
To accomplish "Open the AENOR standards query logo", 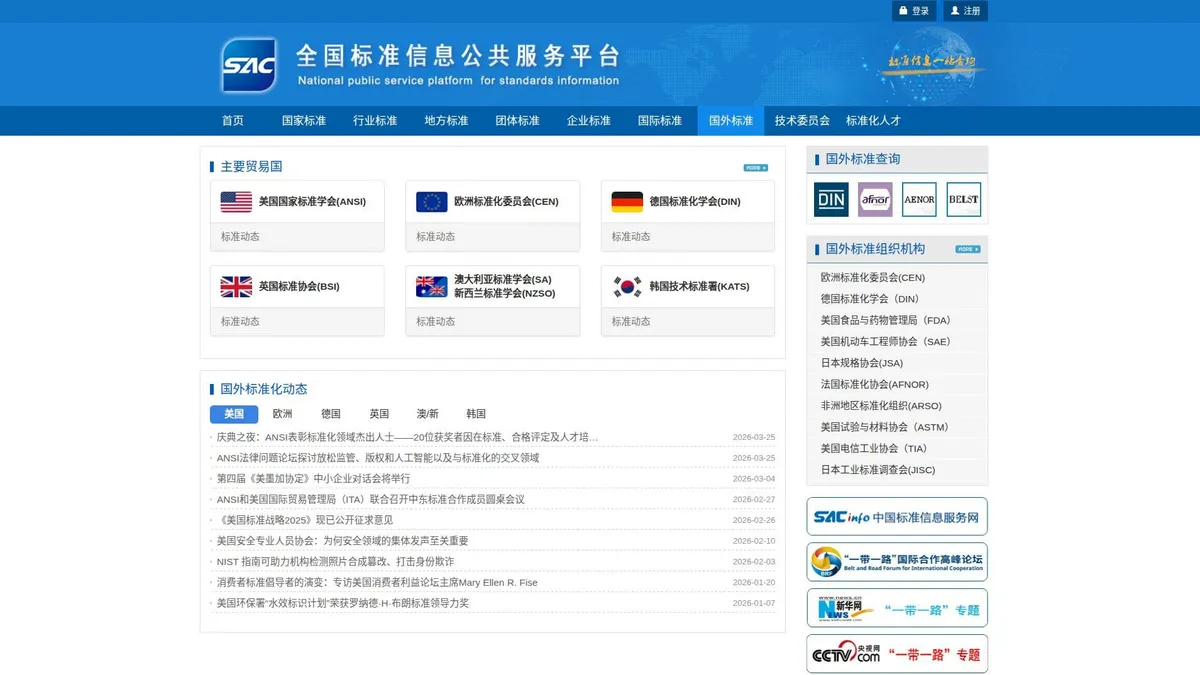I will (919, 199).
